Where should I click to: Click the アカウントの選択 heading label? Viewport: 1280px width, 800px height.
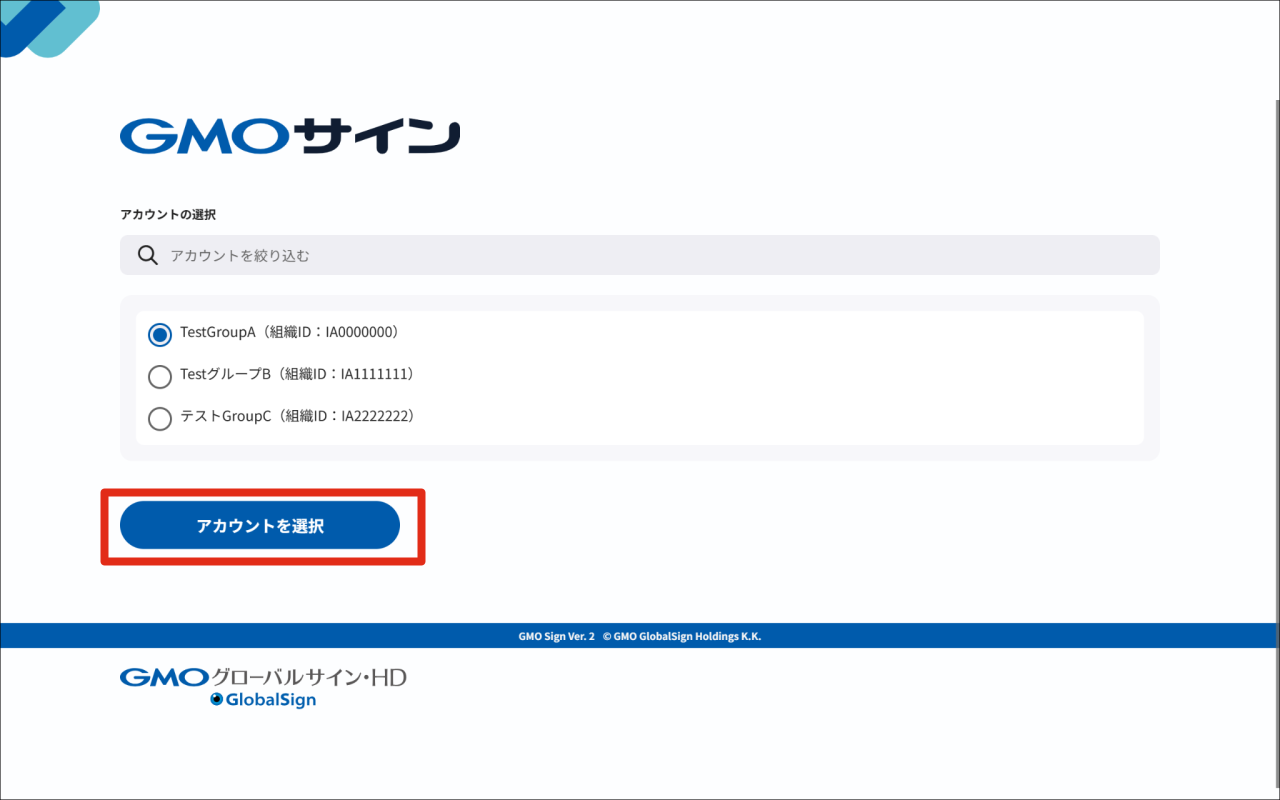point(168,215)
